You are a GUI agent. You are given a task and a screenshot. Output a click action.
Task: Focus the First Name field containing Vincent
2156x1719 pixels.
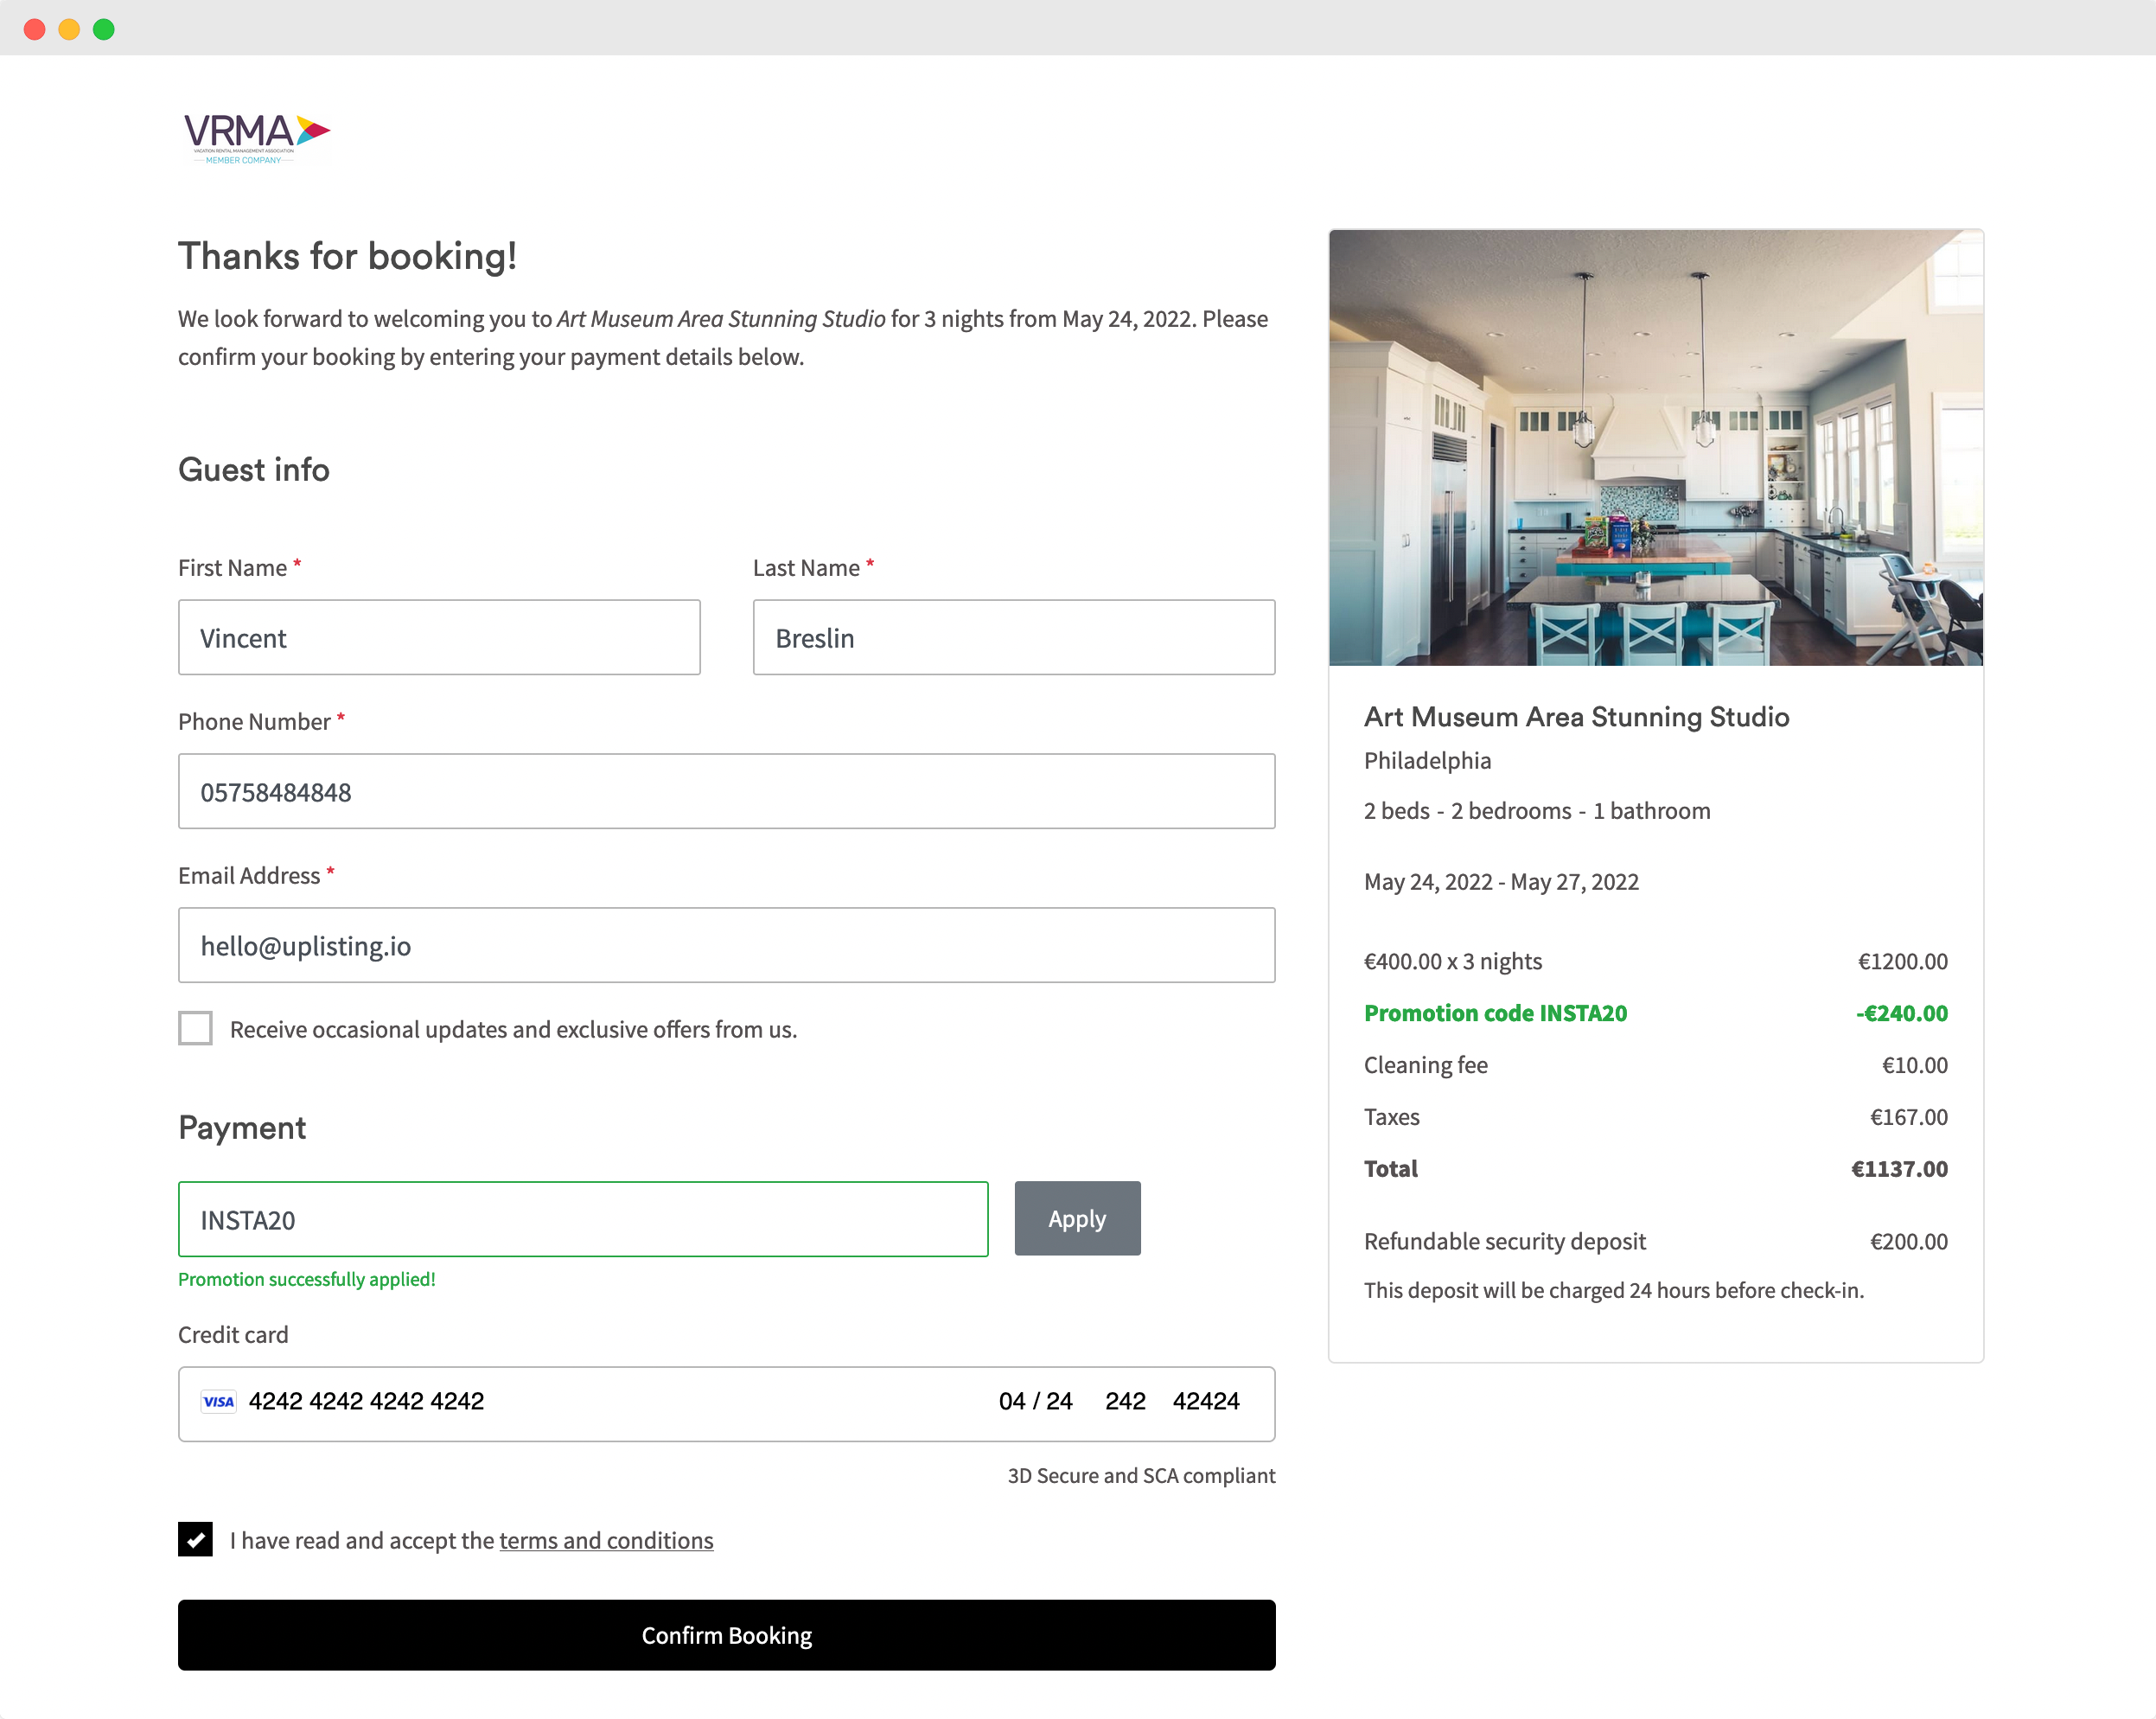439,637
